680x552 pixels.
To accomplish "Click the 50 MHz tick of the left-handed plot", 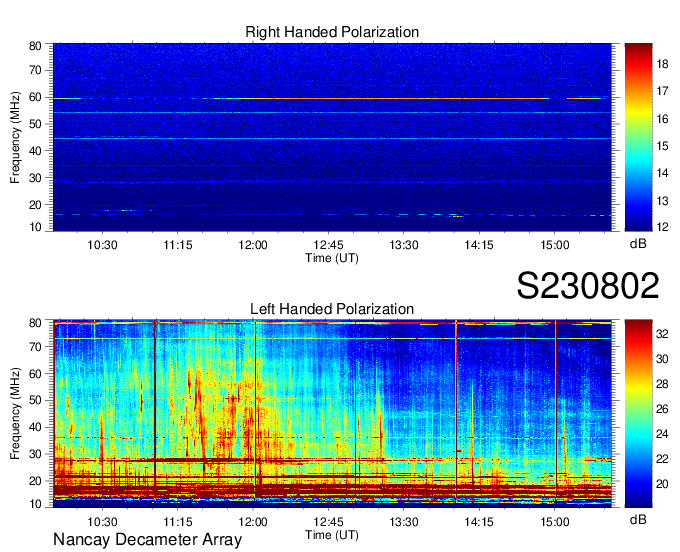I will point(35,401).
